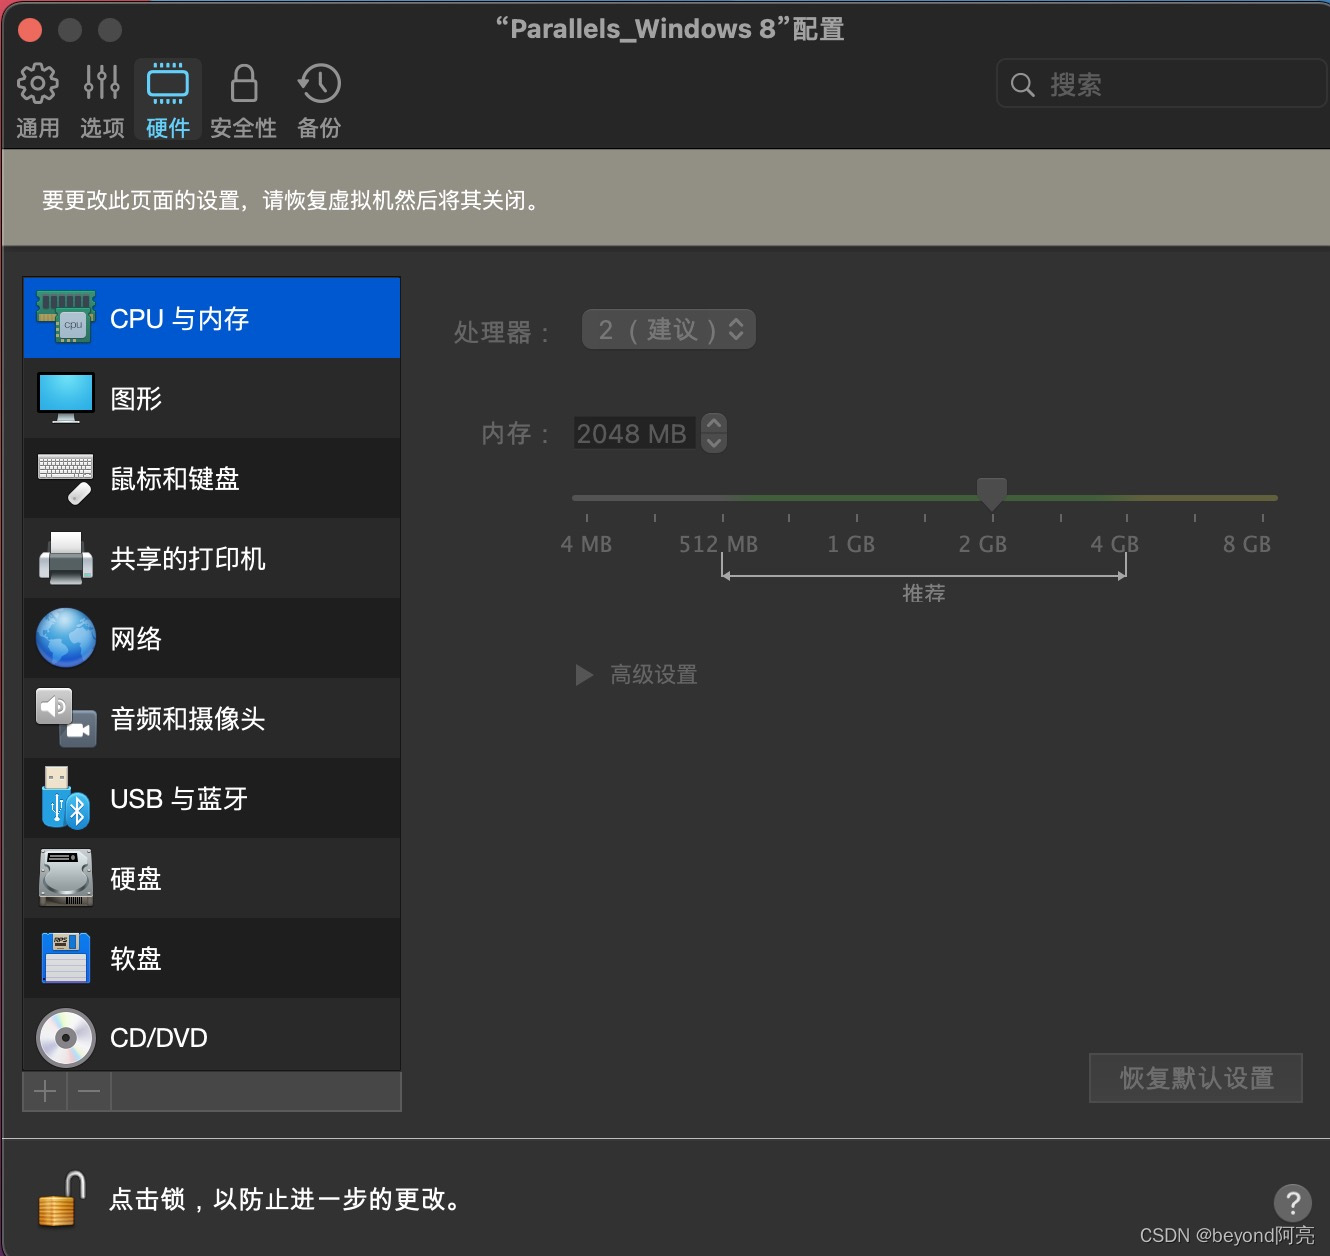
Task: Click the 内存 2048 MB memory field
Action: 634,433
